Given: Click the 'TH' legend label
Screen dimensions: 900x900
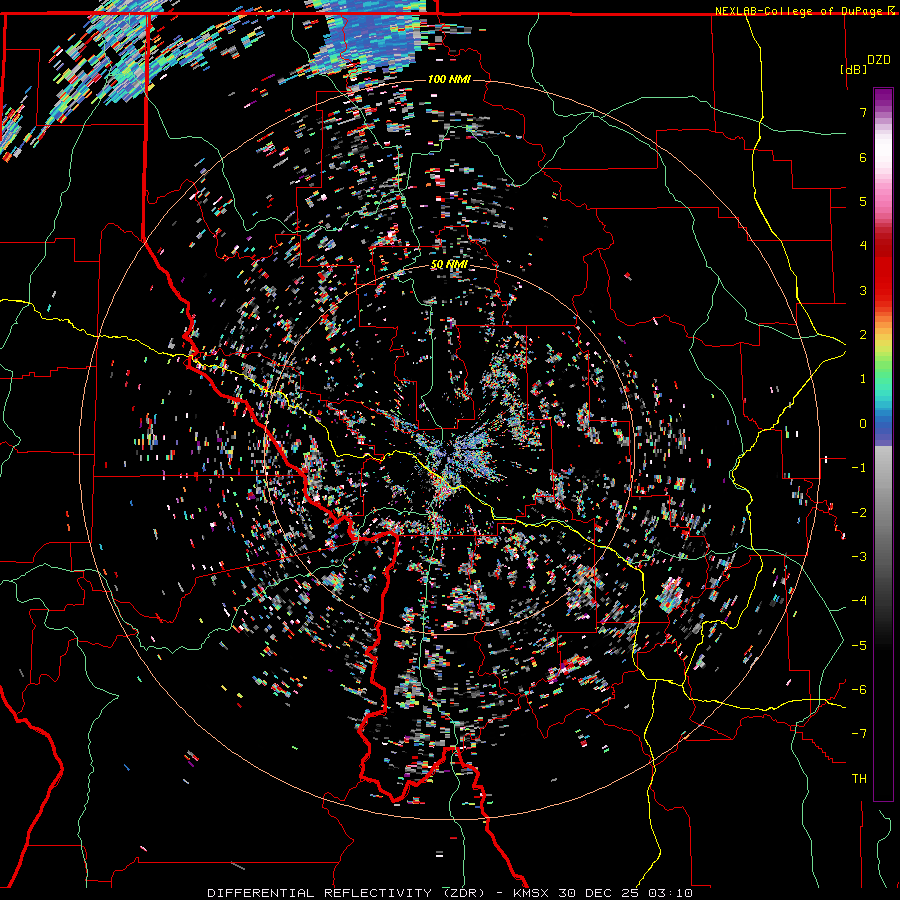Looking at the screenshot, I should pyautogui.click(x=859, y=778).
